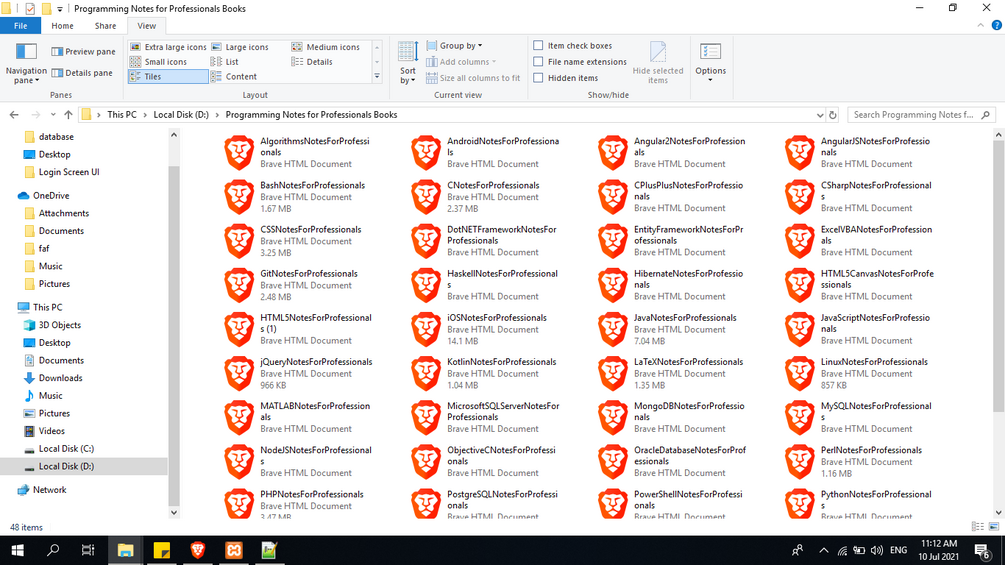Refresh the current folder

click(x=833, y=115)
